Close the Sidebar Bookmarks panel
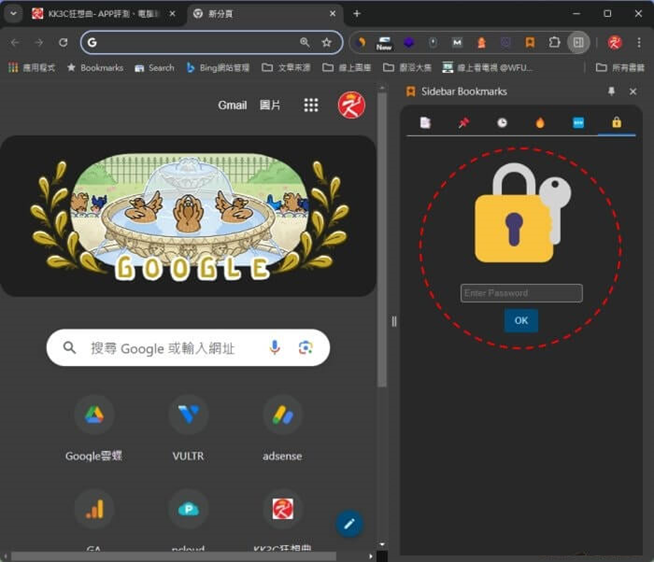 pos(633,91)
